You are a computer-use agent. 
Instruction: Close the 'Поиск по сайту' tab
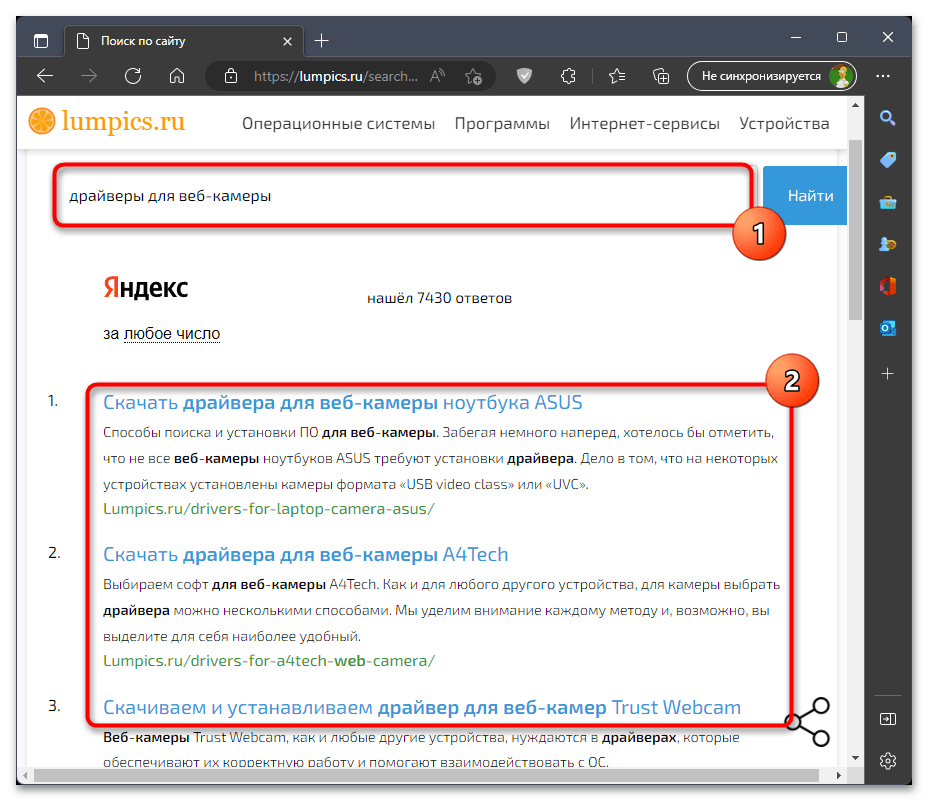pos(287,41)
